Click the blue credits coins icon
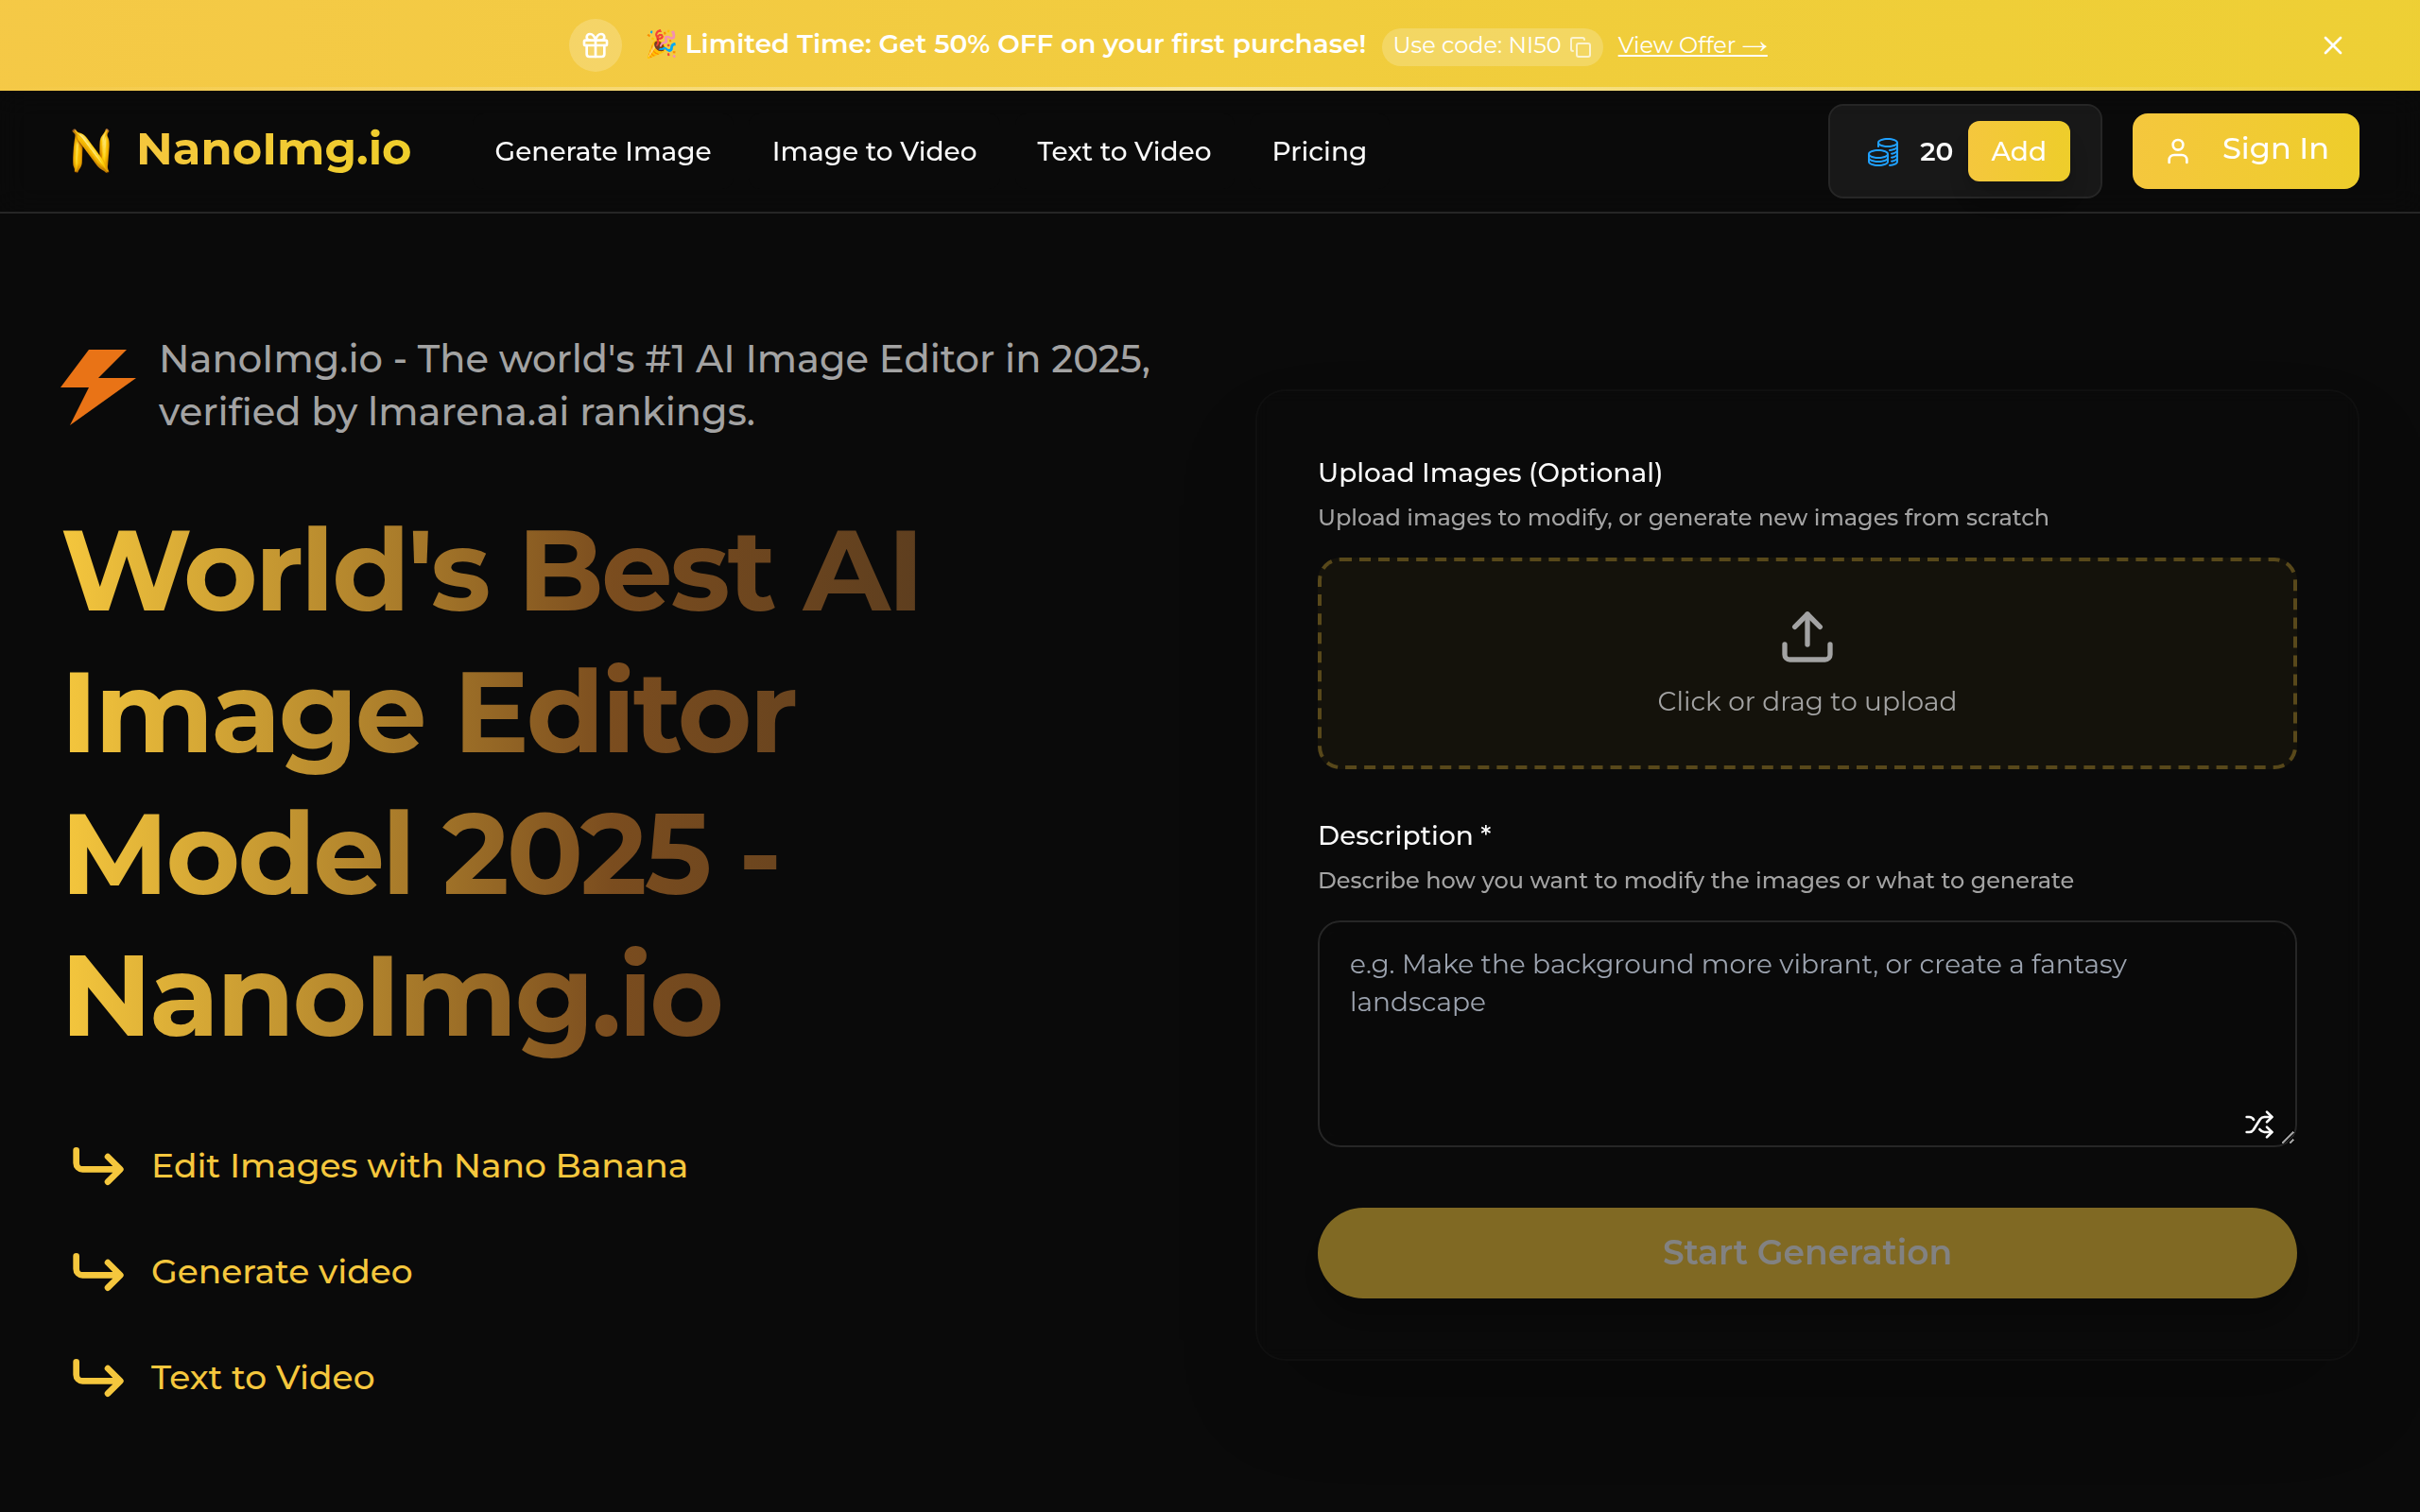The image size is (2420, 1512). (1883, 152)
